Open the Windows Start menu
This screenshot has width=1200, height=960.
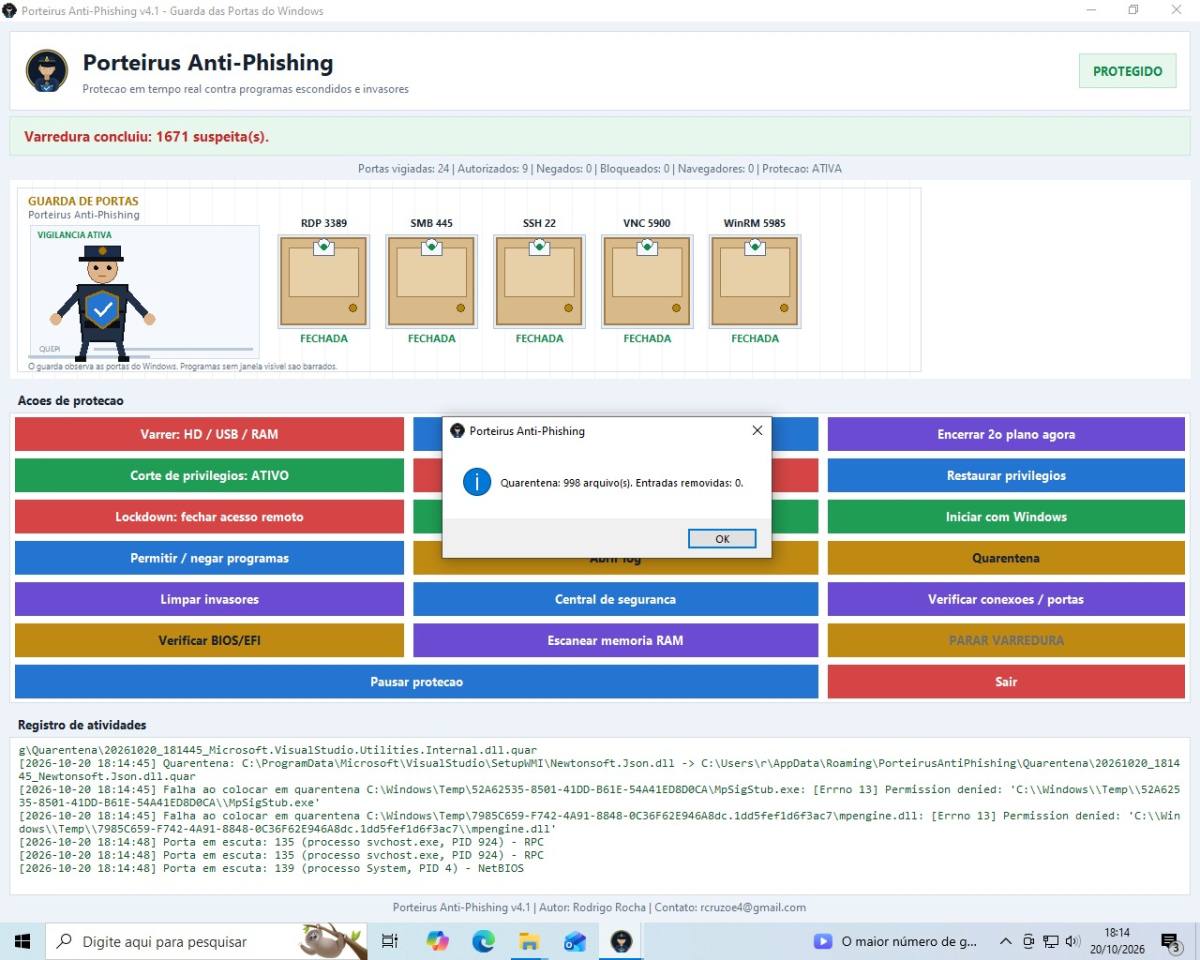click(x=22, y=941)
